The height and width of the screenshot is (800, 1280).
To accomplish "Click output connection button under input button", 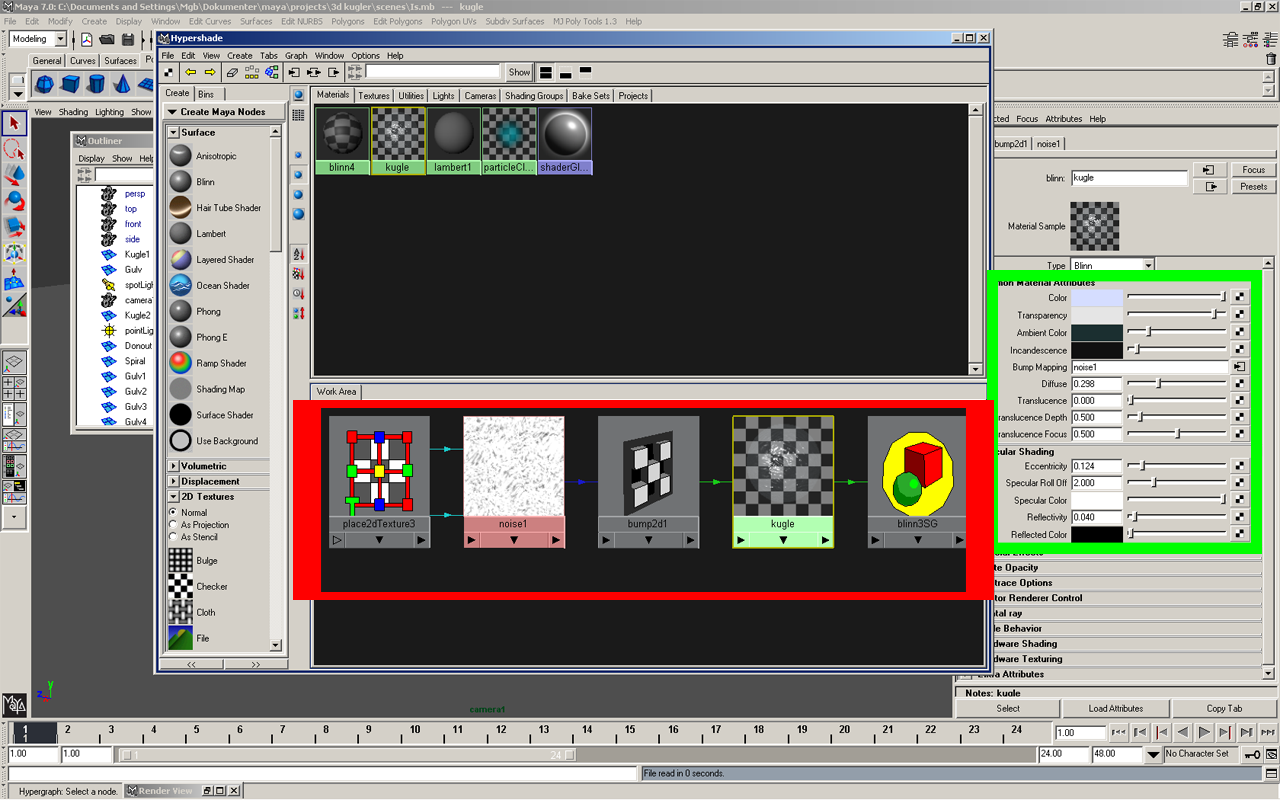I will [1208, 186].
